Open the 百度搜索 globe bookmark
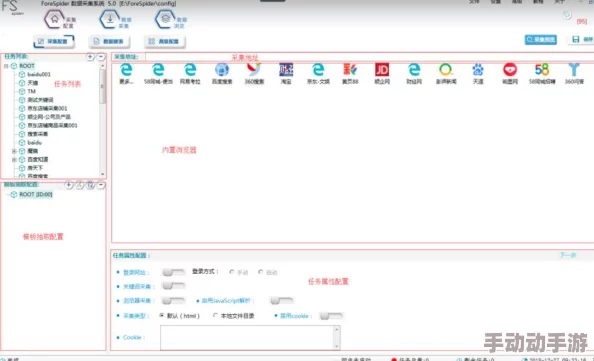 tap(222, 70)
